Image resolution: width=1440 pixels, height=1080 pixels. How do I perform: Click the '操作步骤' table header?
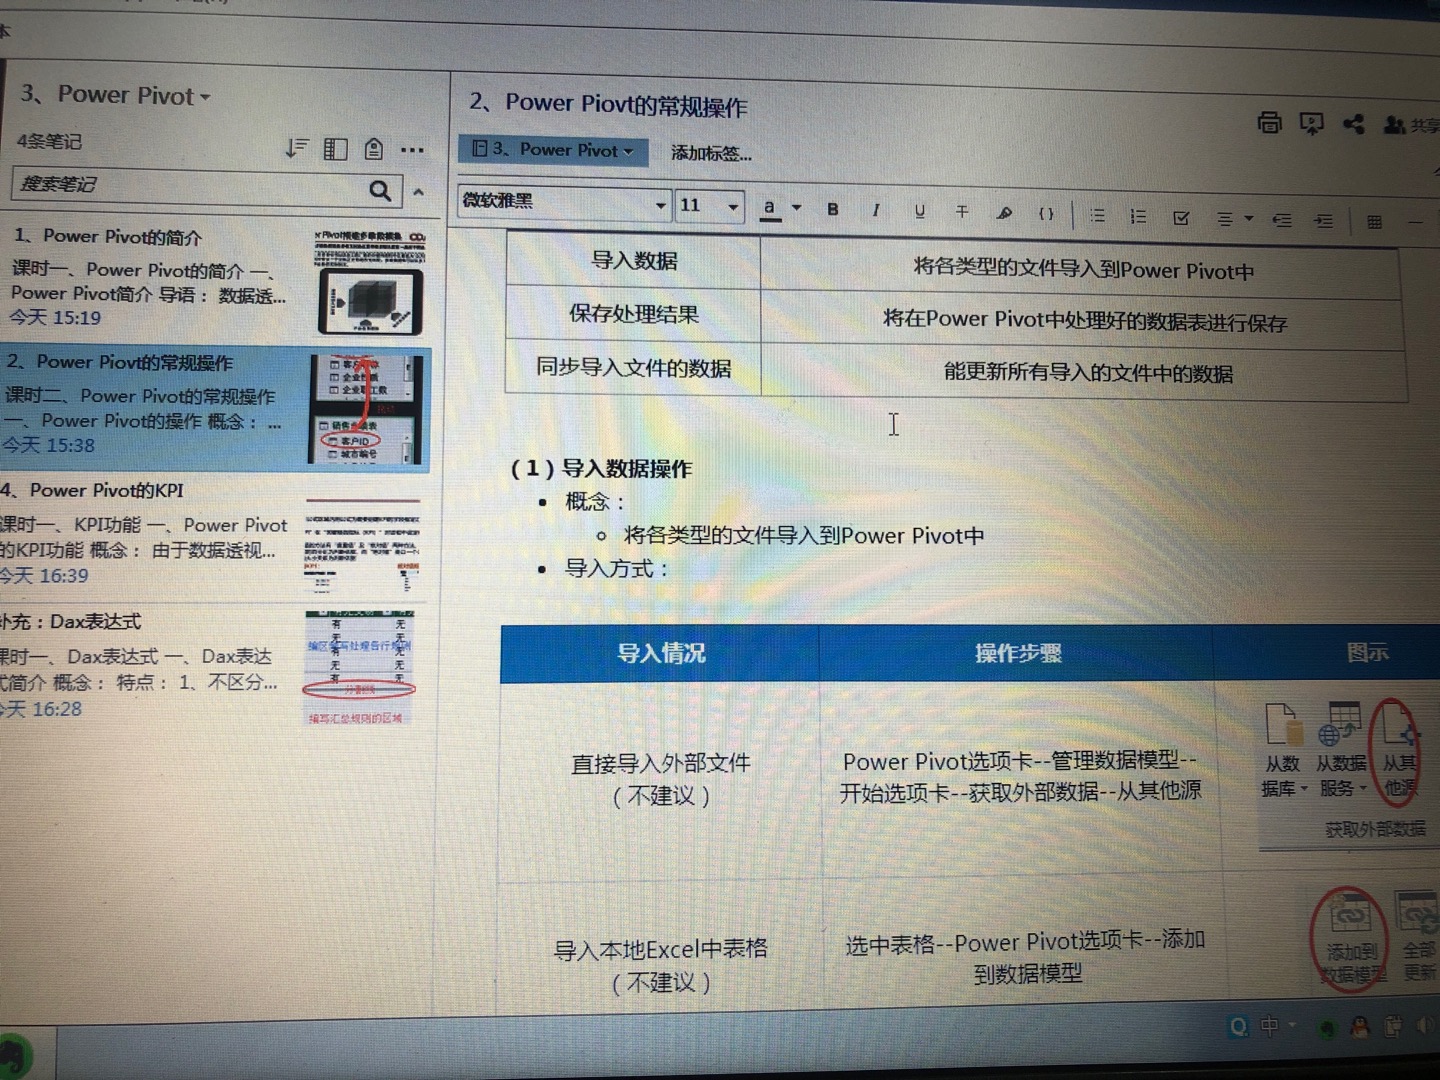1018,653
